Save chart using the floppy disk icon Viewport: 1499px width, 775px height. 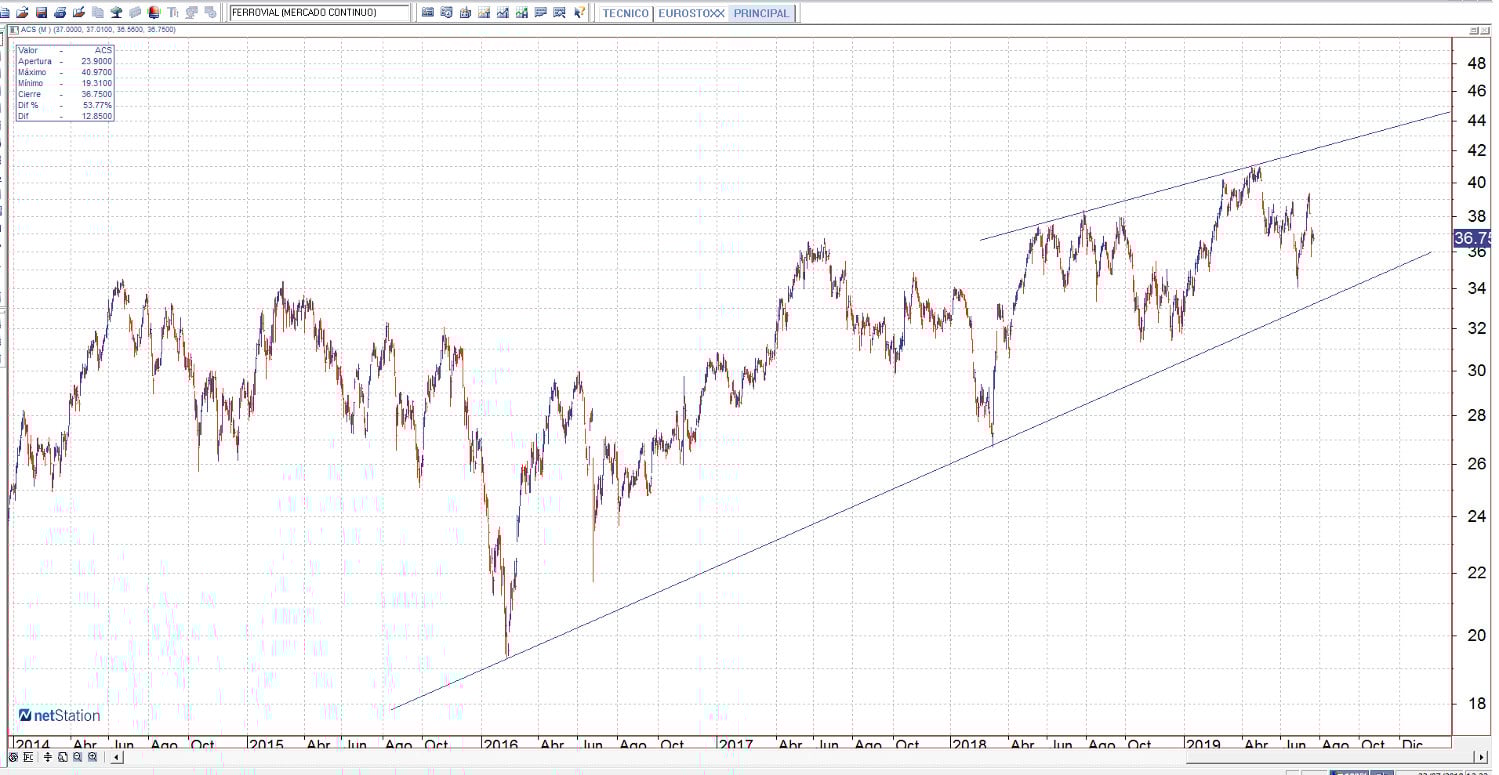tap(41, 13)
